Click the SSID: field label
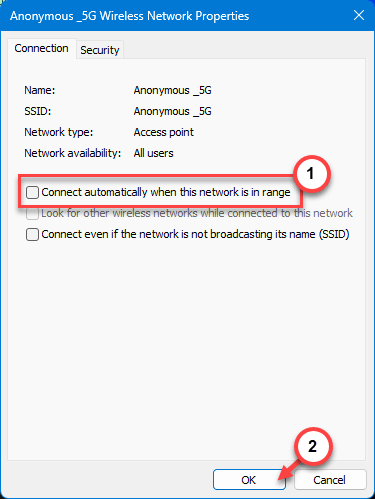The height and width of the screenshot is (499, 375). 38,111
